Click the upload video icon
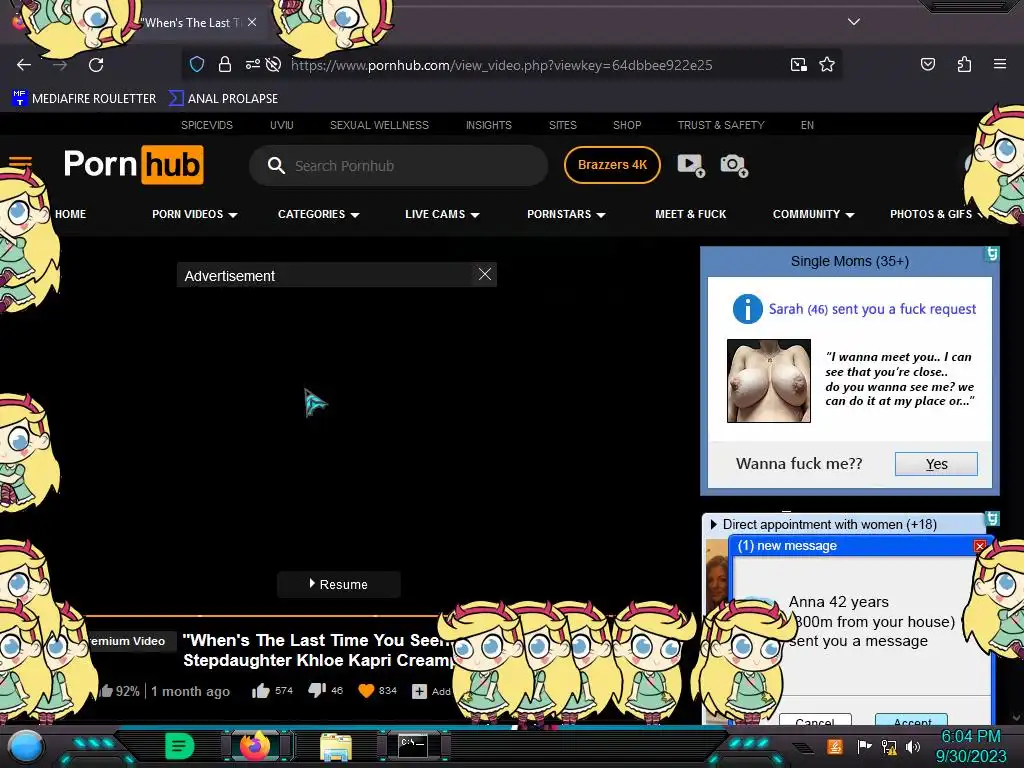 (691, 165)
